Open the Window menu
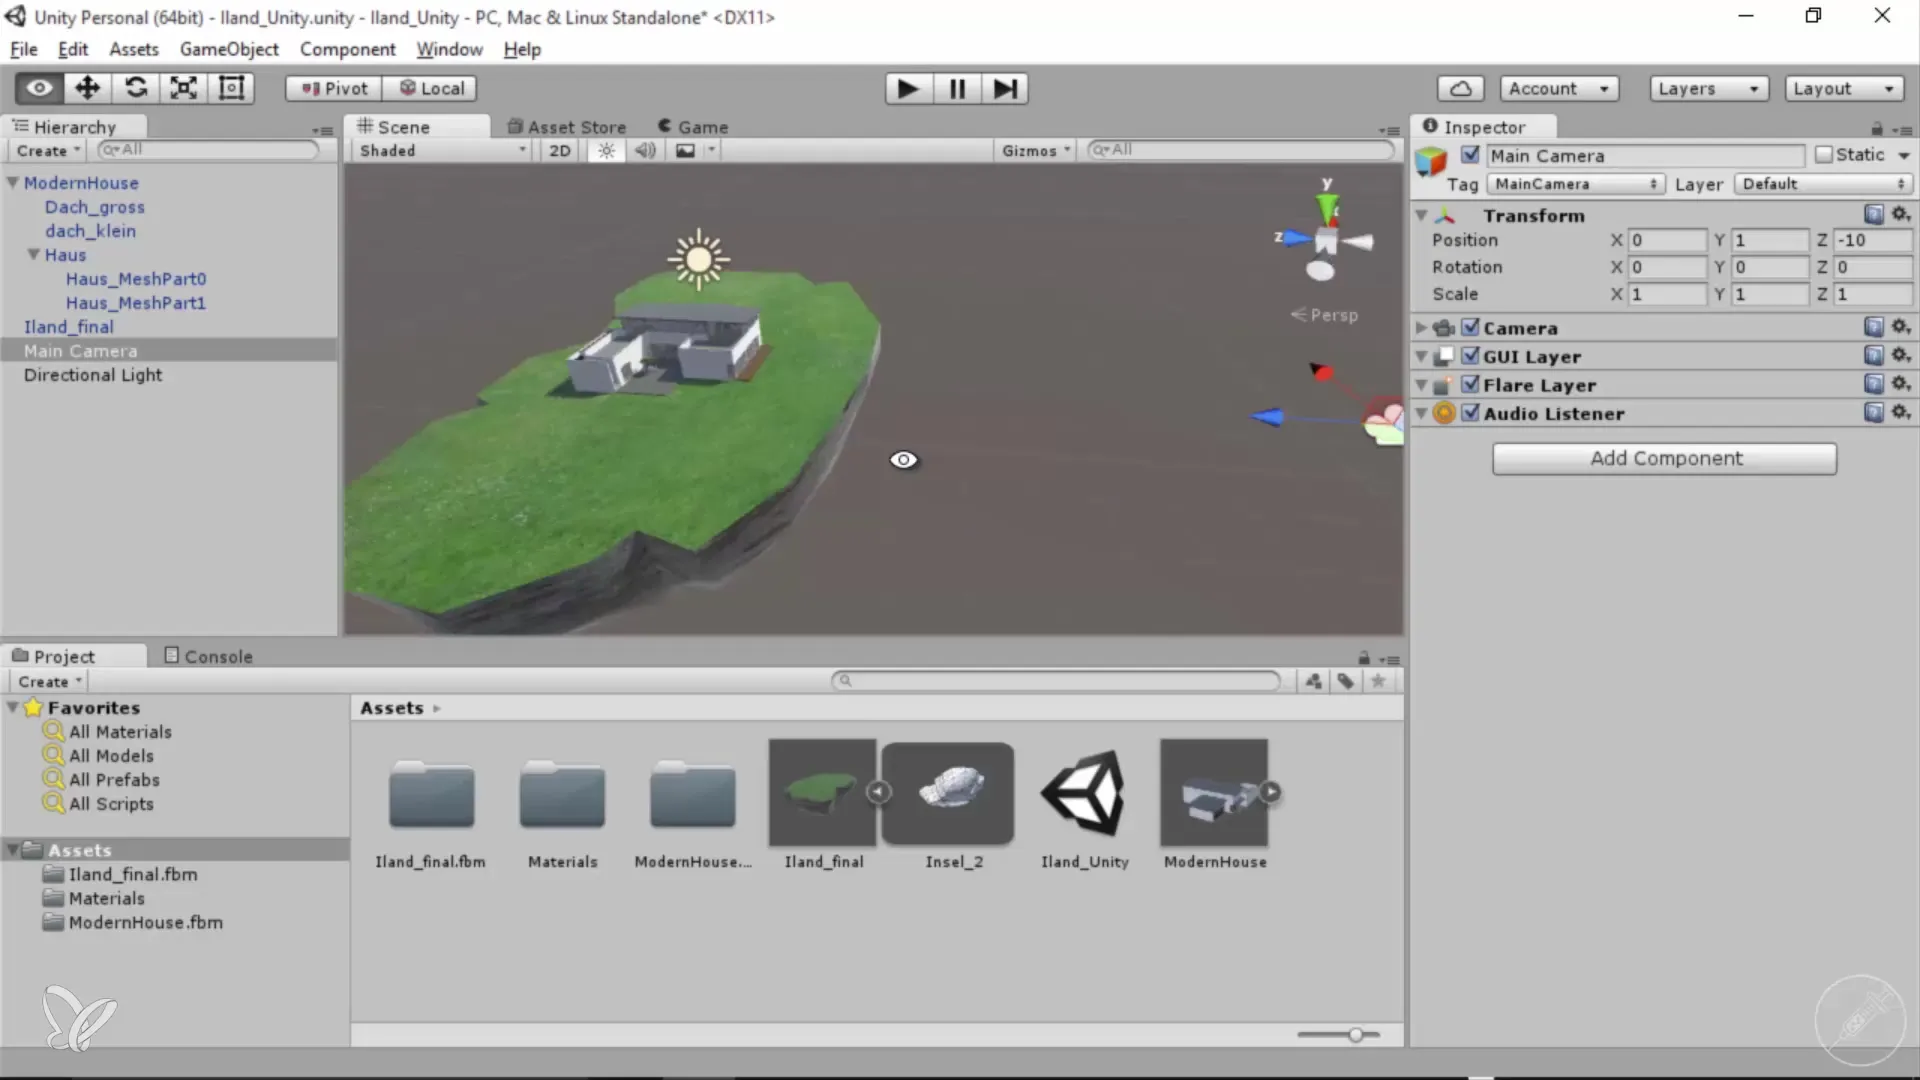The height and width of the screenshot is (1080, 1920). pos(449,49)
